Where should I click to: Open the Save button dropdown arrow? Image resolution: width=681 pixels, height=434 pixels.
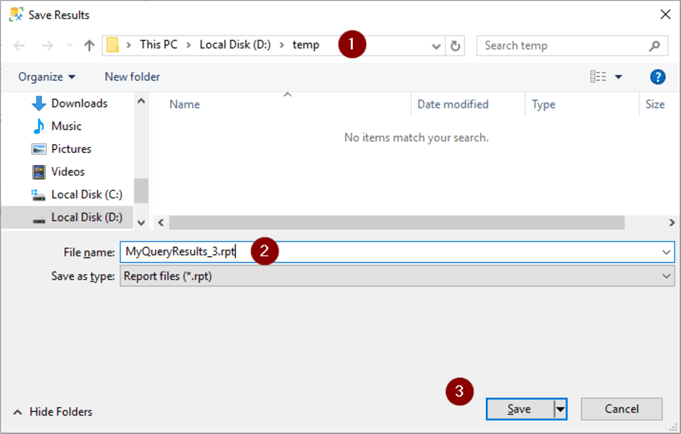pos(560,409)
